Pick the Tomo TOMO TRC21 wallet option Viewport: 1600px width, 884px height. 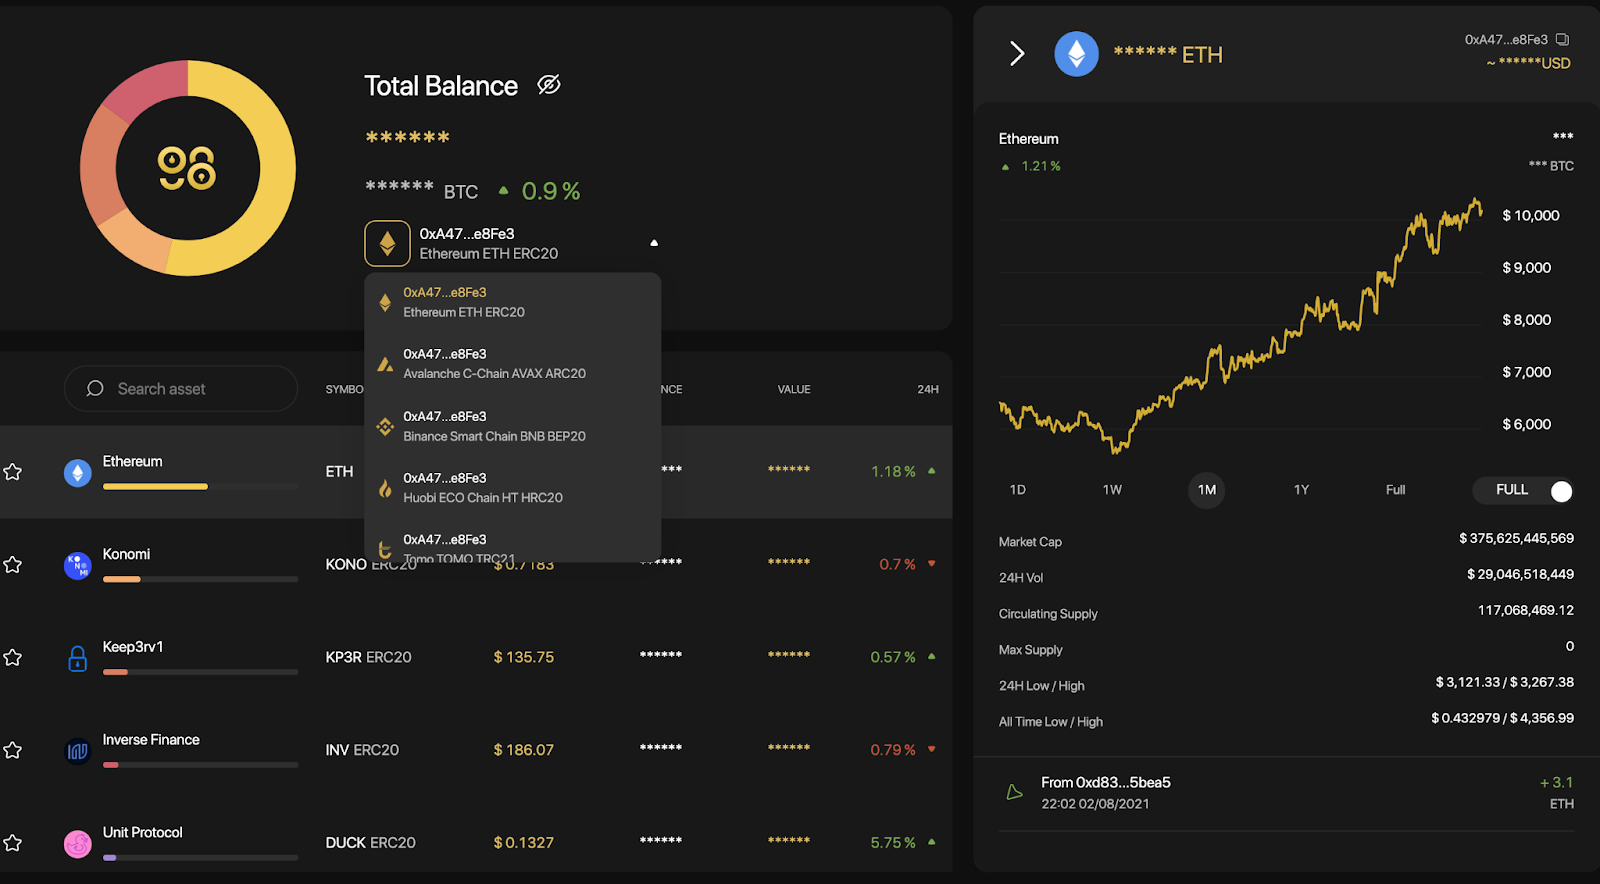click(512, 548)
